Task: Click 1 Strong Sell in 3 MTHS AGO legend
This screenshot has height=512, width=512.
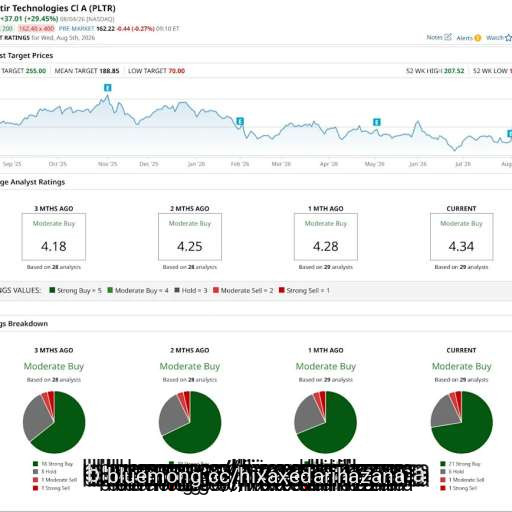Action: point(56,488)
